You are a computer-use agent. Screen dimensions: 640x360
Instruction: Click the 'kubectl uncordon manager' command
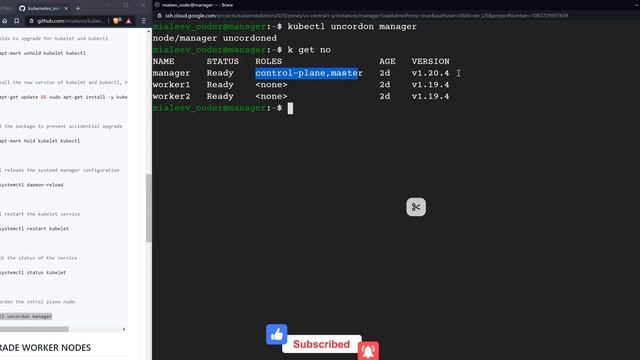pos(352,27)
